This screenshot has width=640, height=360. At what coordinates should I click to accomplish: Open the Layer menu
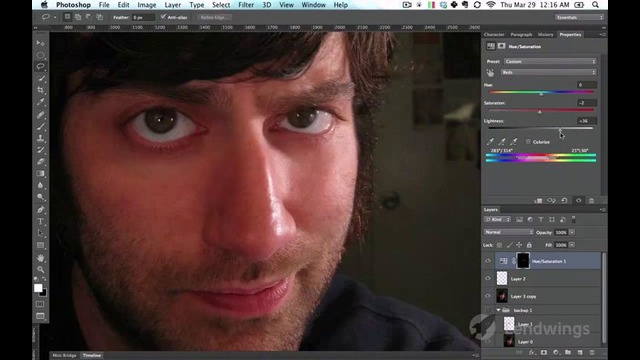point(173,5)
